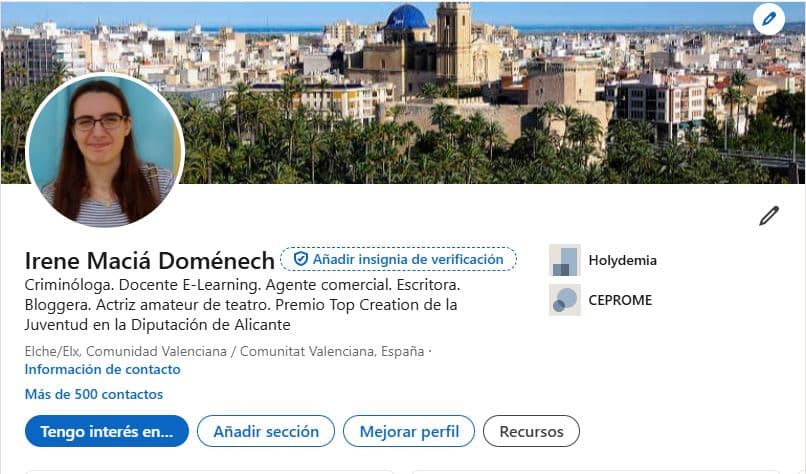Open profile intro editor via pencil icon
806x474 pixels.
(769, 216)
